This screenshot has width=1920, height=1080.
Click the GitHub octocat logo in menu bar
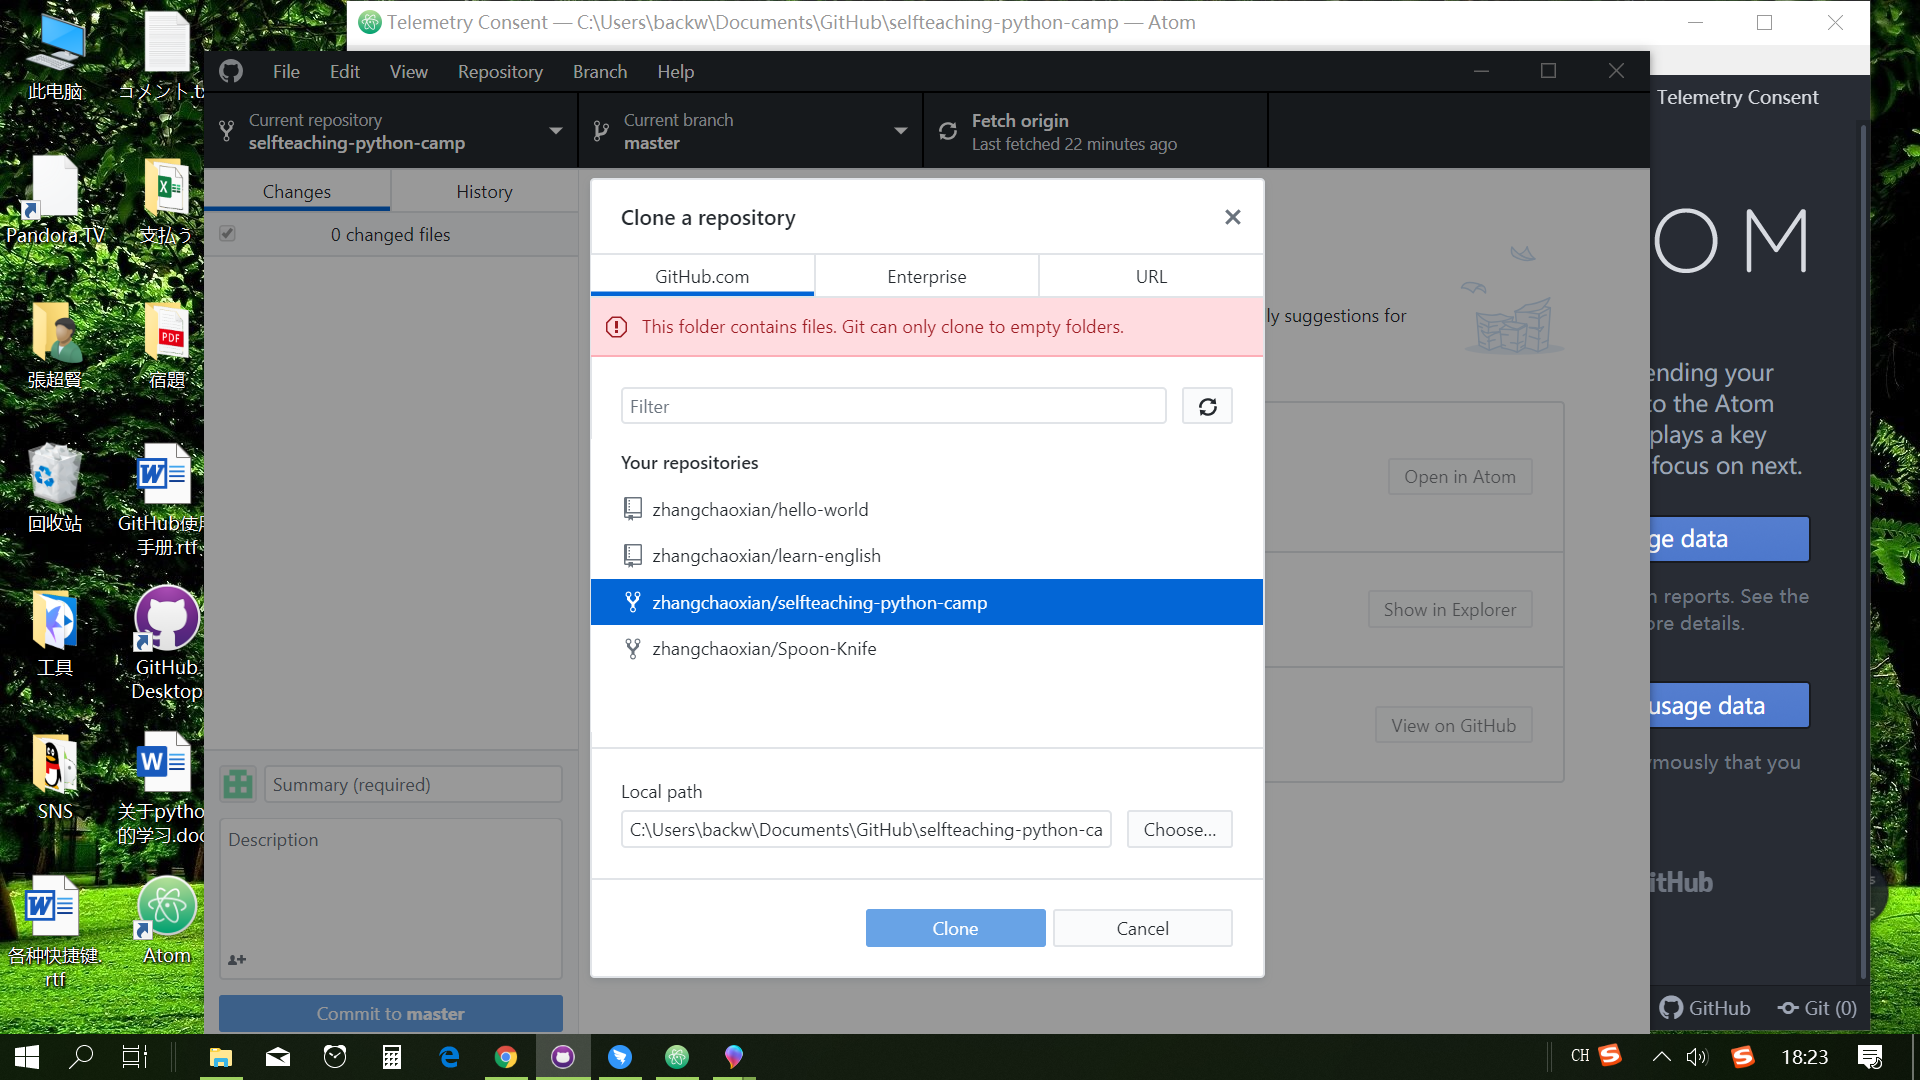pos(231,72)
